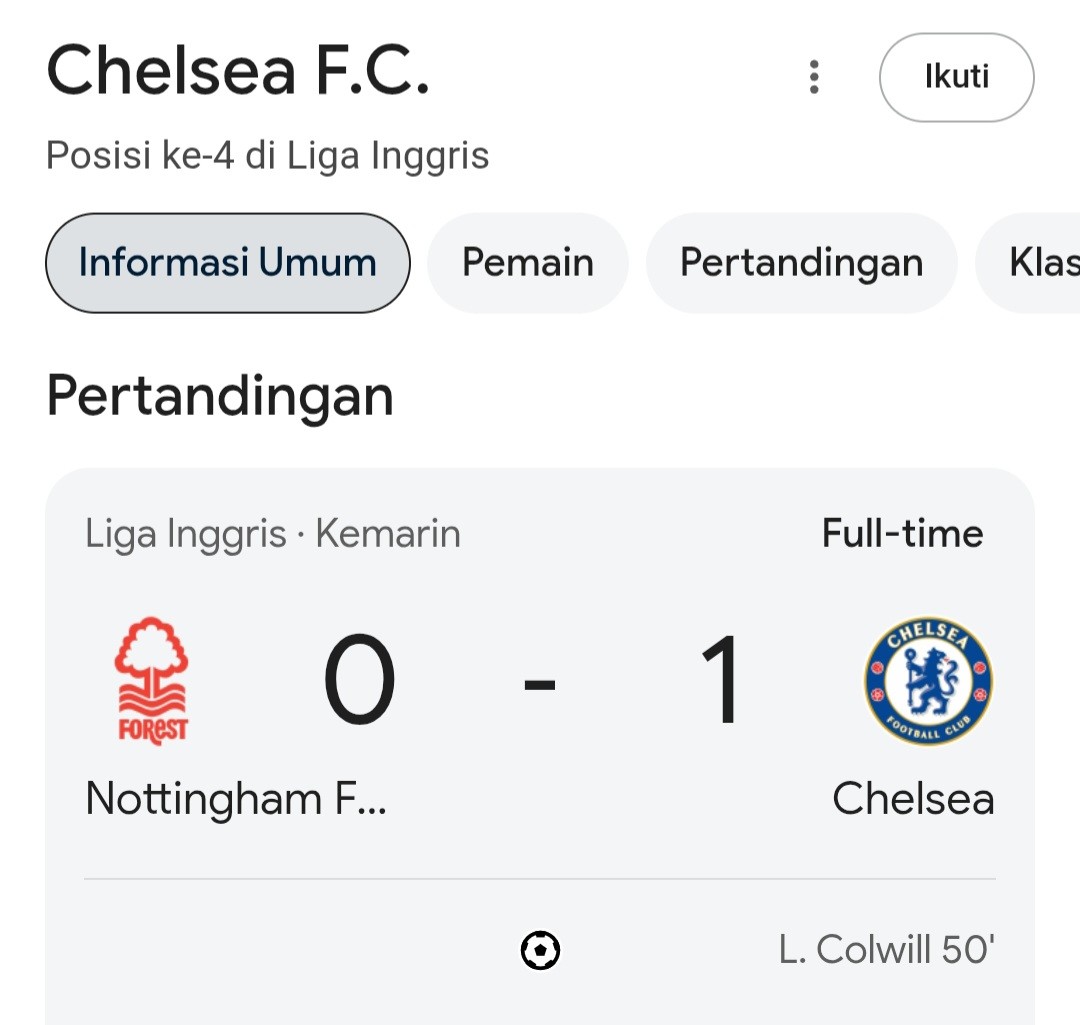1080x1025 pixels.
Task: Click the Full-time match status
Action: click(902, 533)
